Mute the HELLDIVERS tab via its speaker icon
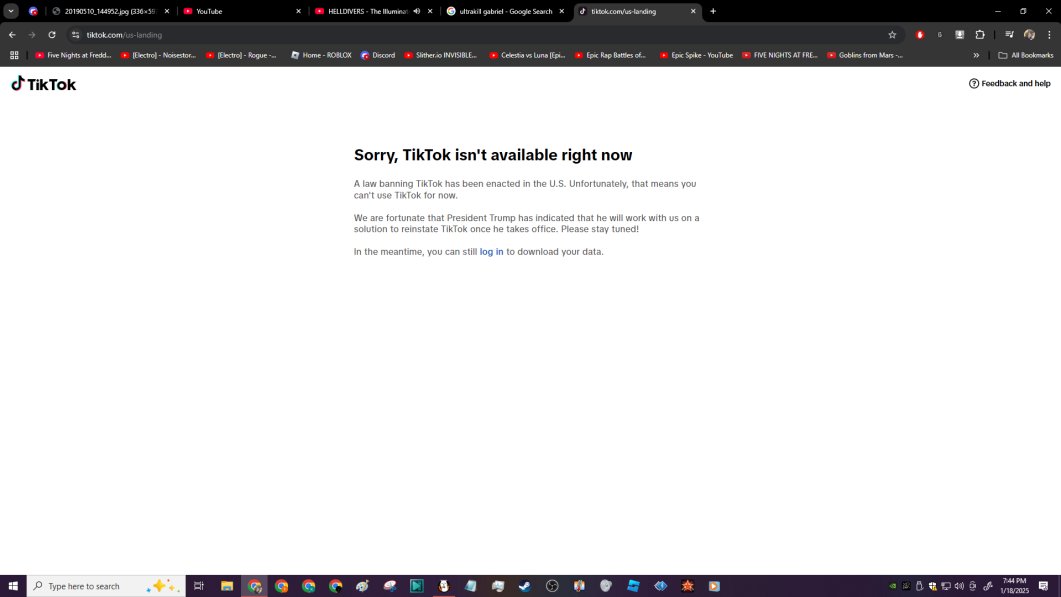 click(x=416, y=11)
